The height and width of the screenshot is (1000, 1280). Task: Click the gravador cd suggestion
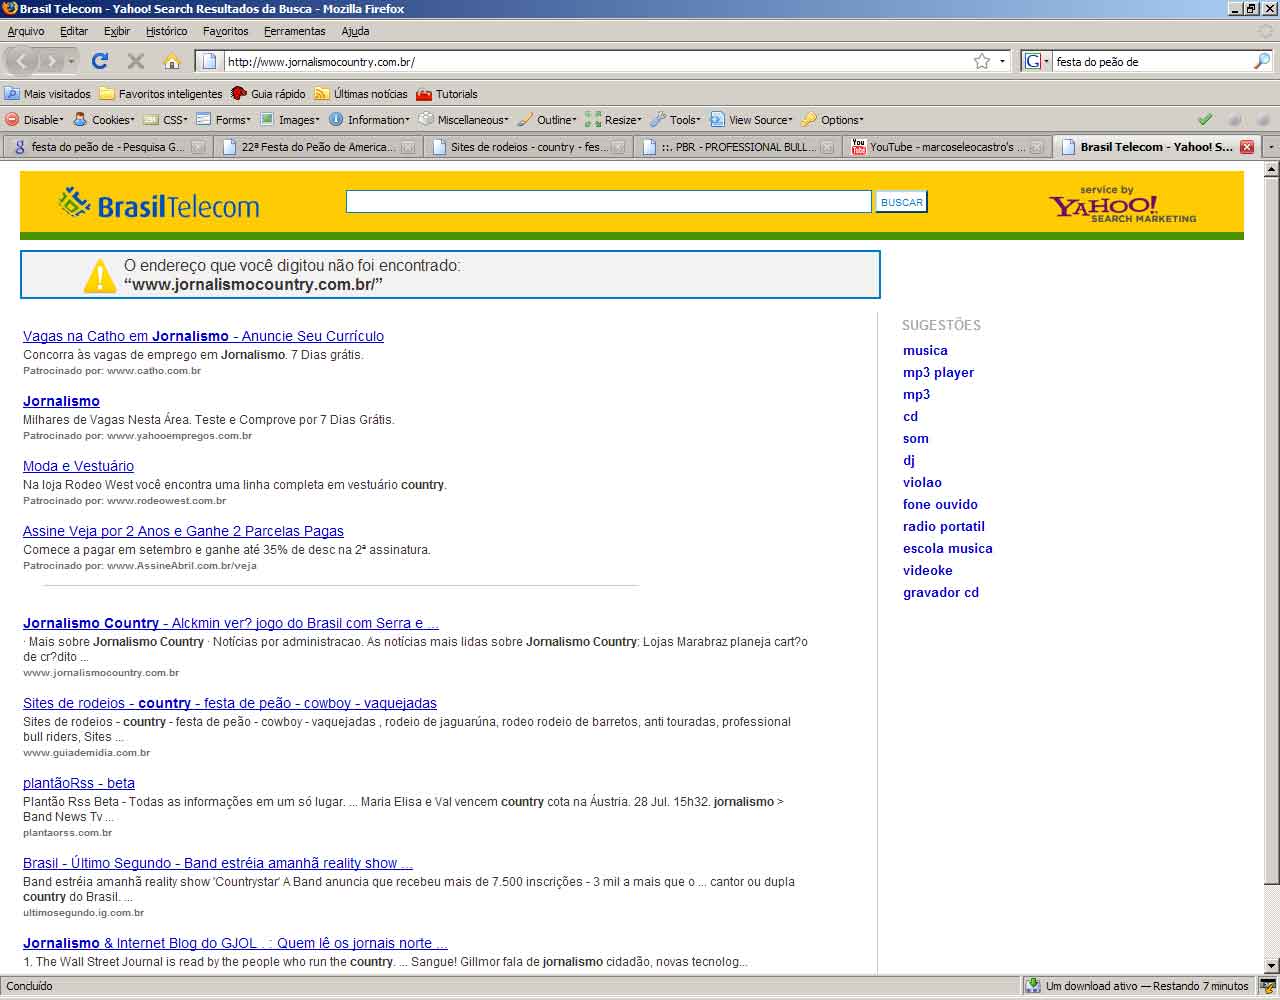[941, 592]
